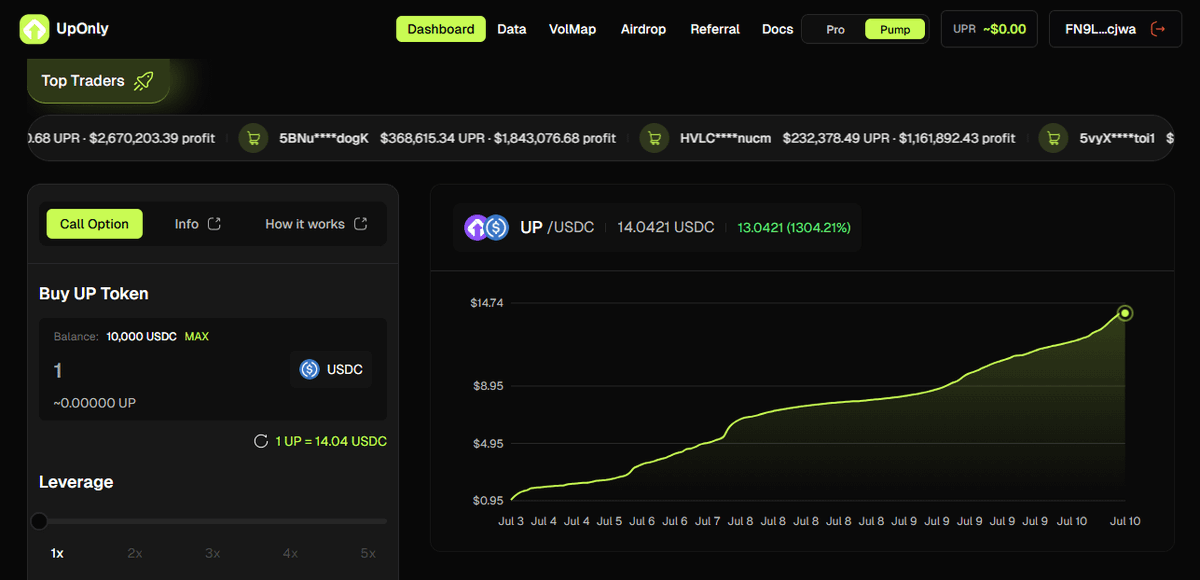
Task: Click the chart's latest price point marker
Action: [1125, 314]
